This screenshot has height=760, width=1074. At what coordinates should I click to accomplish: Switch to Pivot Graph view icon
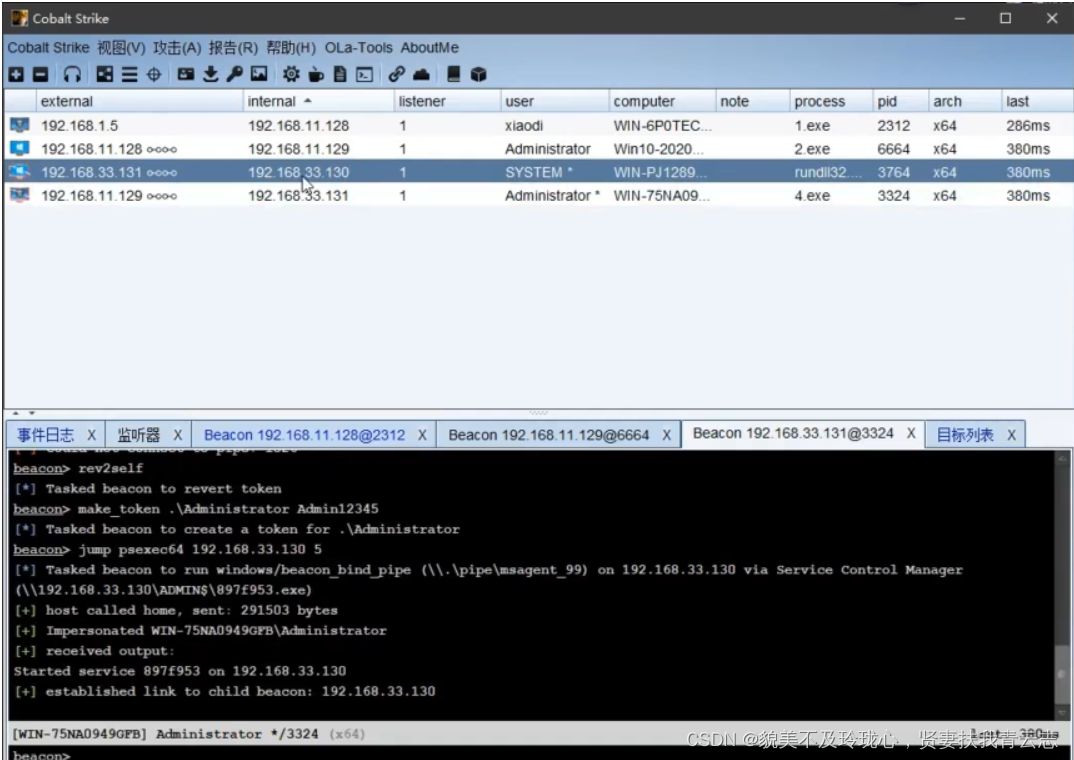tap(105, 75)
